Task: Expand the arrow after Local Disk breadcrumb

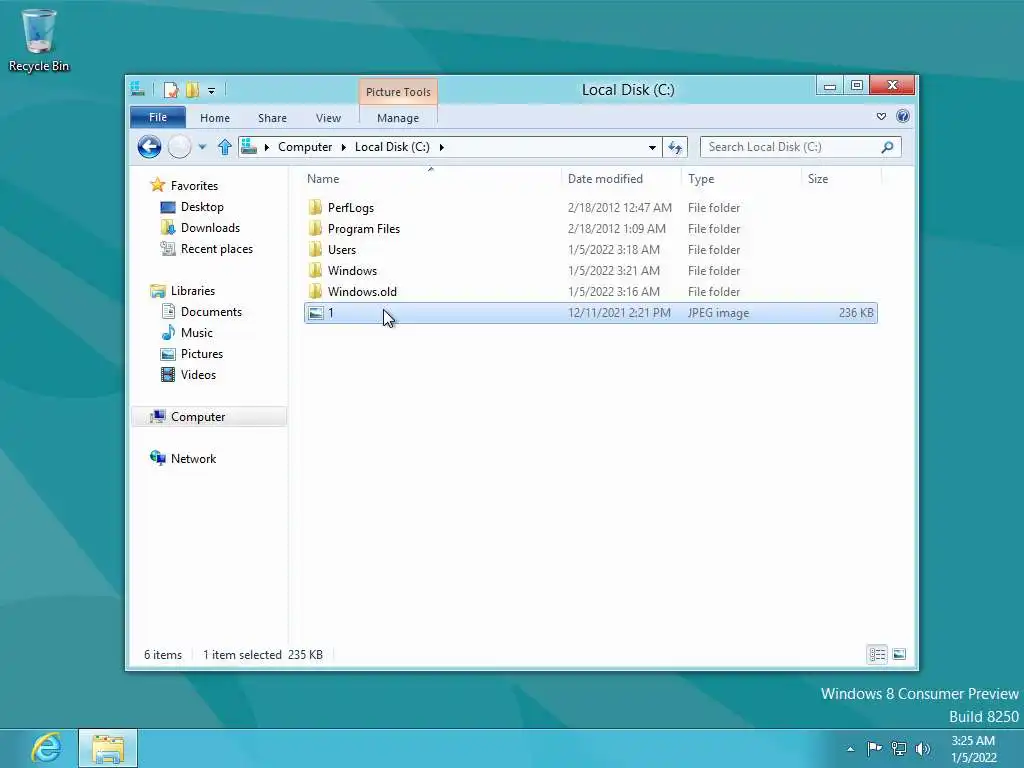Action: tap(441, 147)
